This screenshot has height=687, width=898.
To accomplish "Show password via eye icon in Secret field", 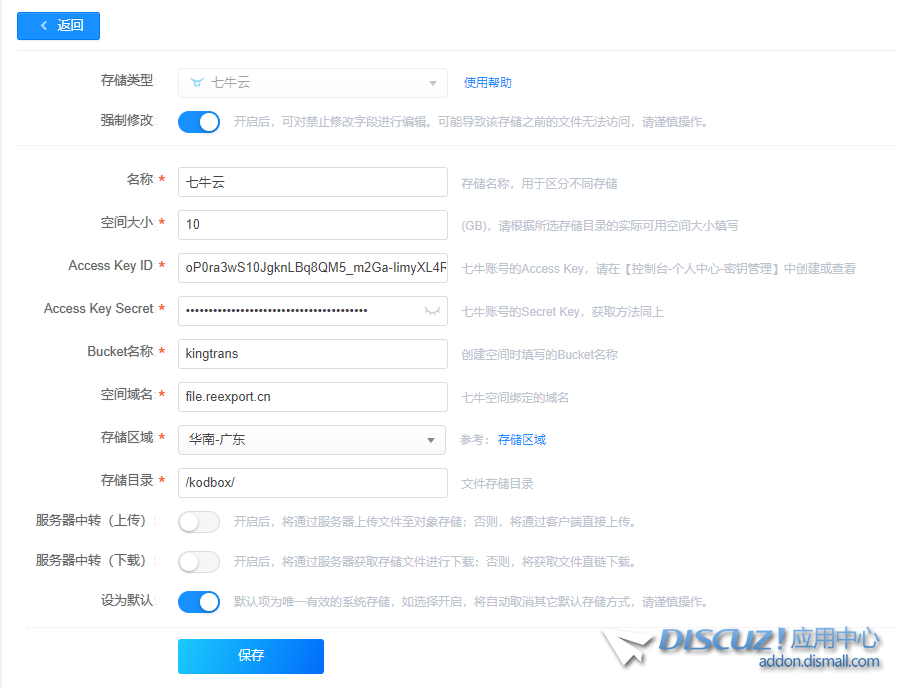I will click(x=432, y=311).
